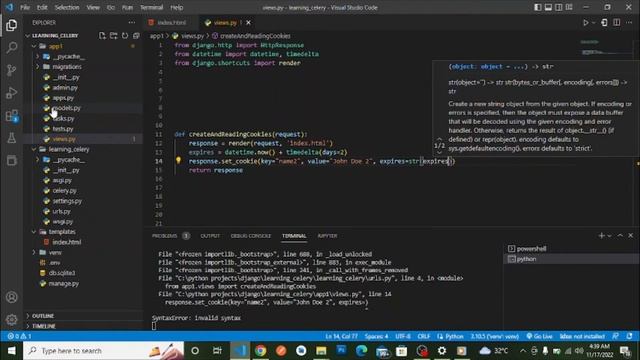The width and height of the screenshot is (640, 360).
Task: Click the Windows taskbar search box
Action: click(x=103, y=351)
